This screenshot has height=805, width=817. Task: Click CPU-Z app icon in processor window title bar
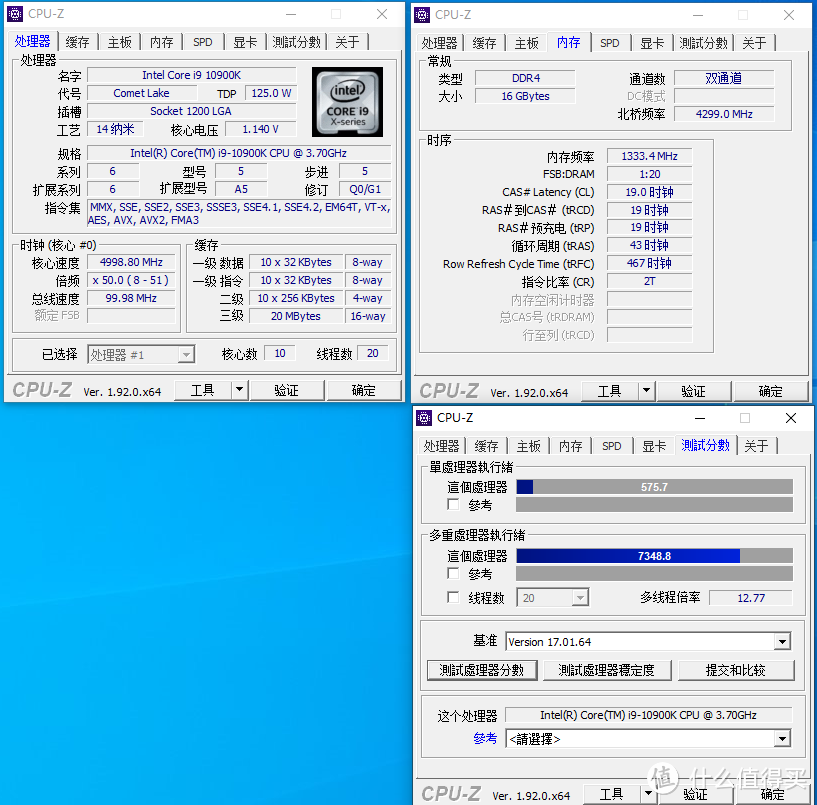click(x=15, y=14)
